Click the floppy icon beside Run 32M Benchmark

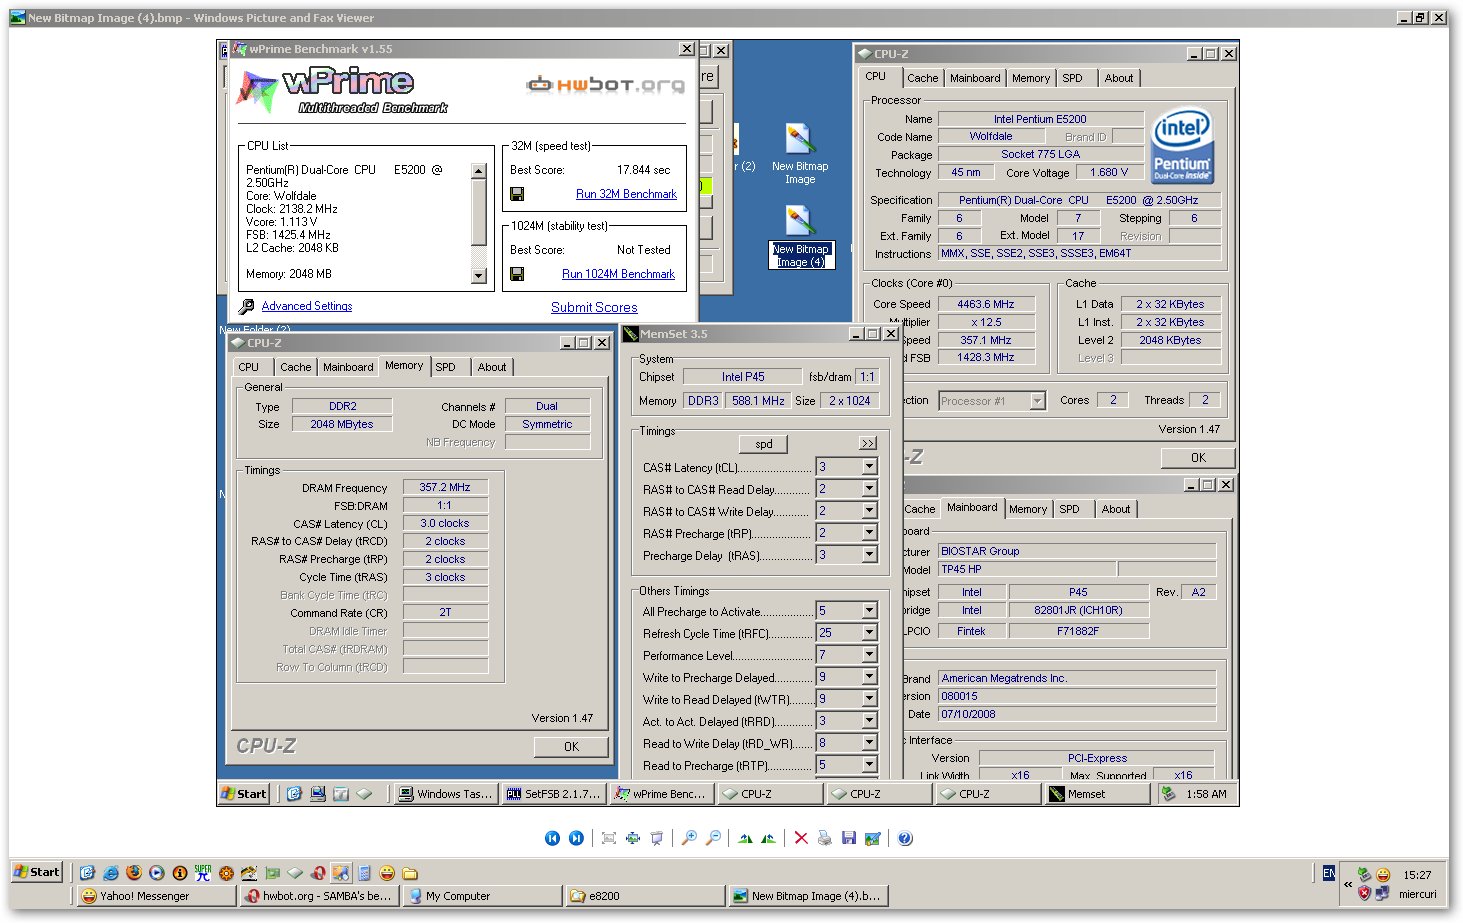click(x=517, y=194)
